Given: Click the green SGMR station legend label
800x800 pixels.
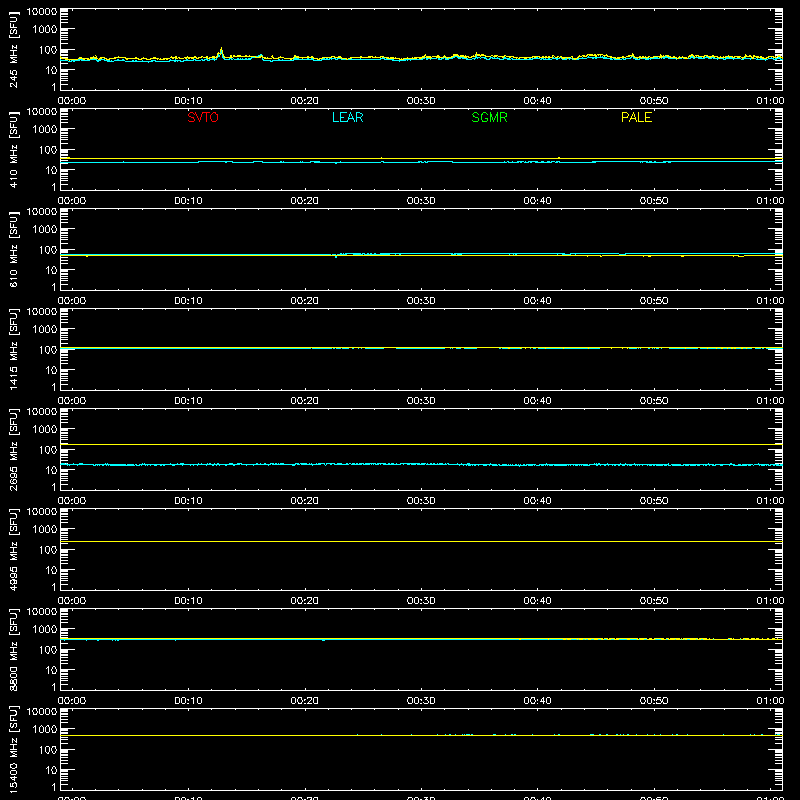Looking at the screenshot, I should point(489,117).
